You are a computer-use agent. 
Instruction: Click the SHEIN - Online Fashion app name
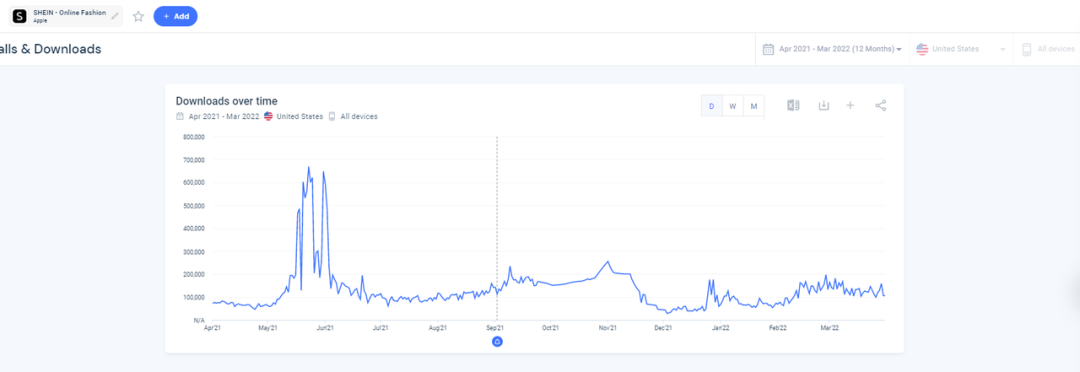70,12
